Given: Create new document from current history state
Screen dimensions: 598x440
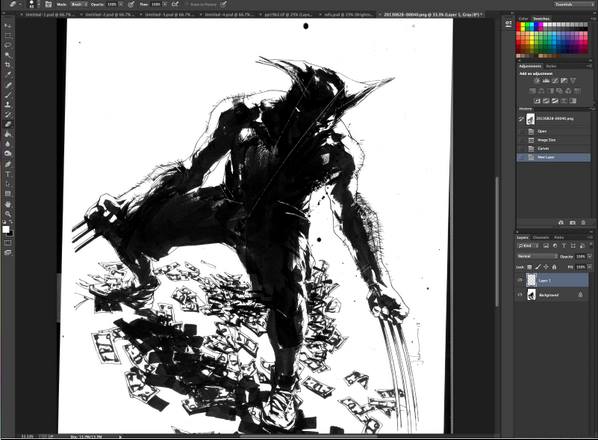Looking at the screenshot, I should click(561, 222).
